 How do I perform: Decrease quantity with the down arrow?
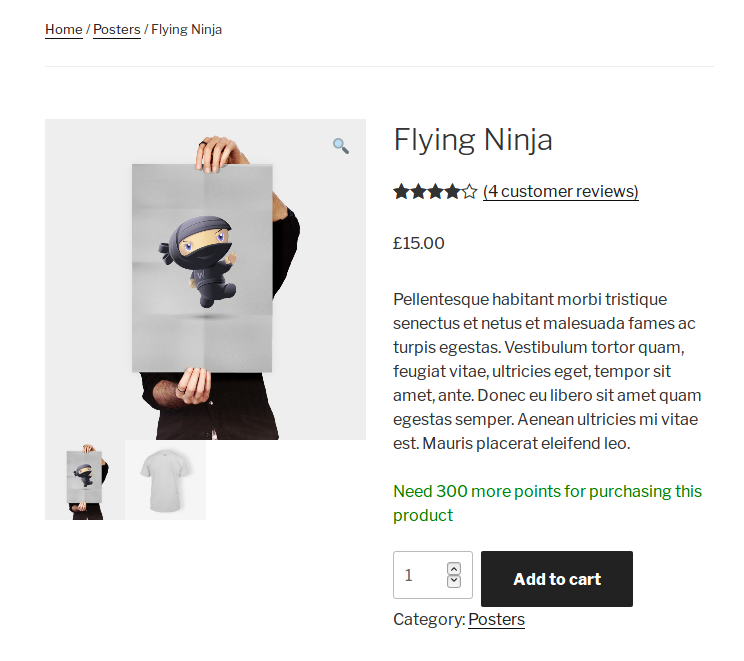(x=454, y=581)
